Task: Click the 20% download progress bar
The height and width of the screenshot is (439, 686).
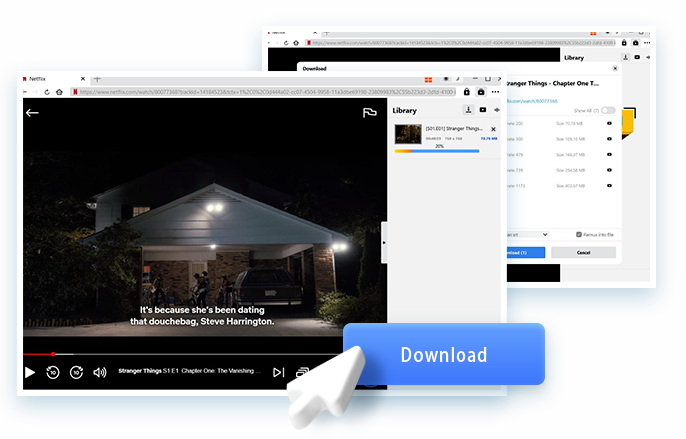Action: [x=437, y=151]
